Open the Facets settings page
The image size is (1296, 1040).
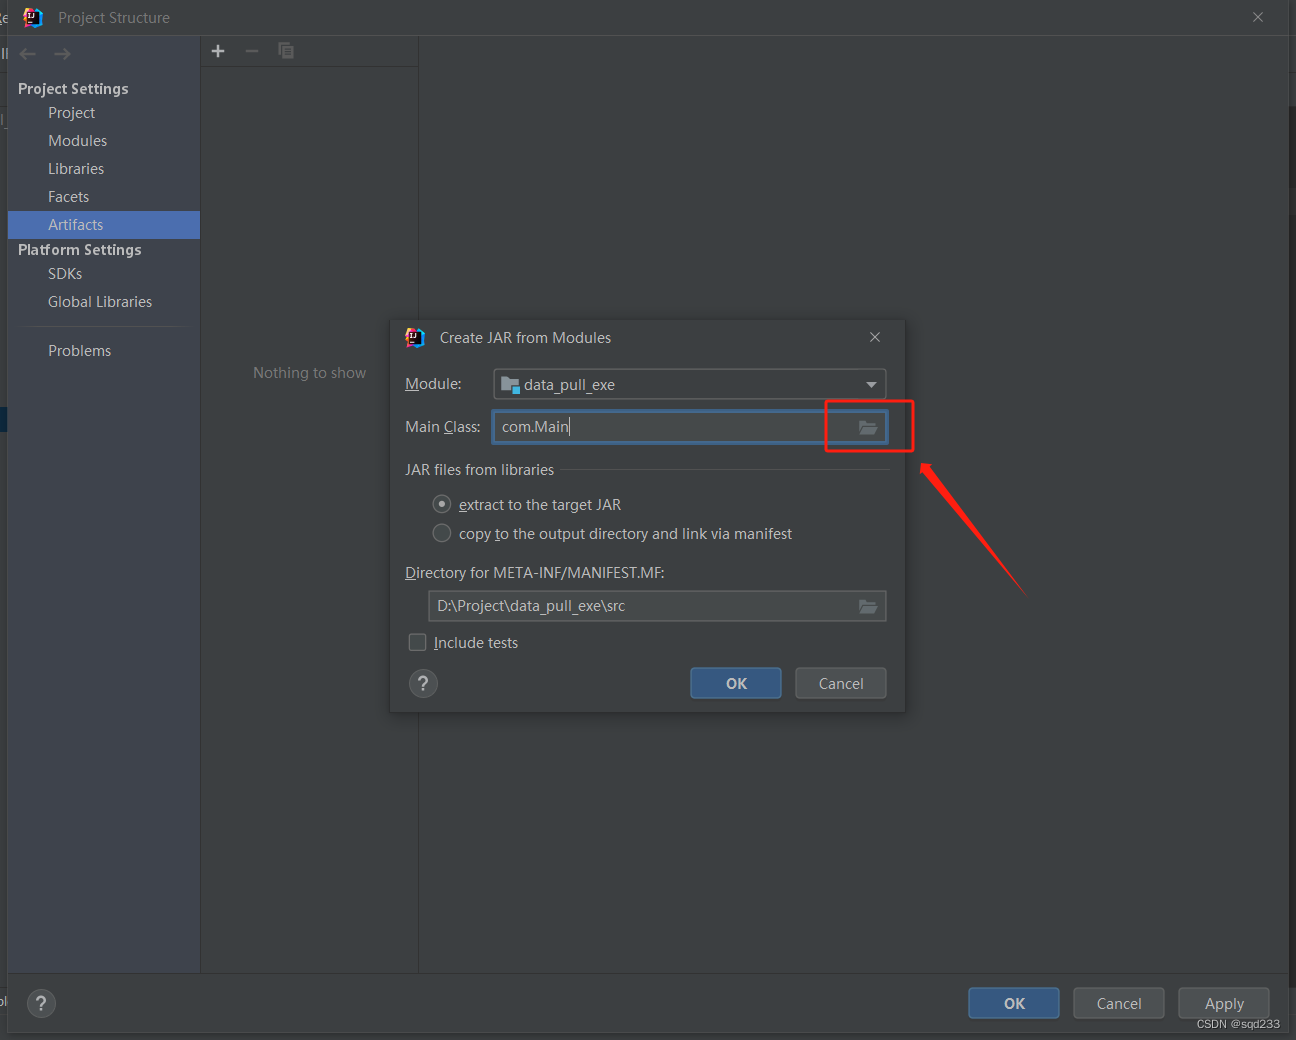pyautogui.click(x=68, y=197)
